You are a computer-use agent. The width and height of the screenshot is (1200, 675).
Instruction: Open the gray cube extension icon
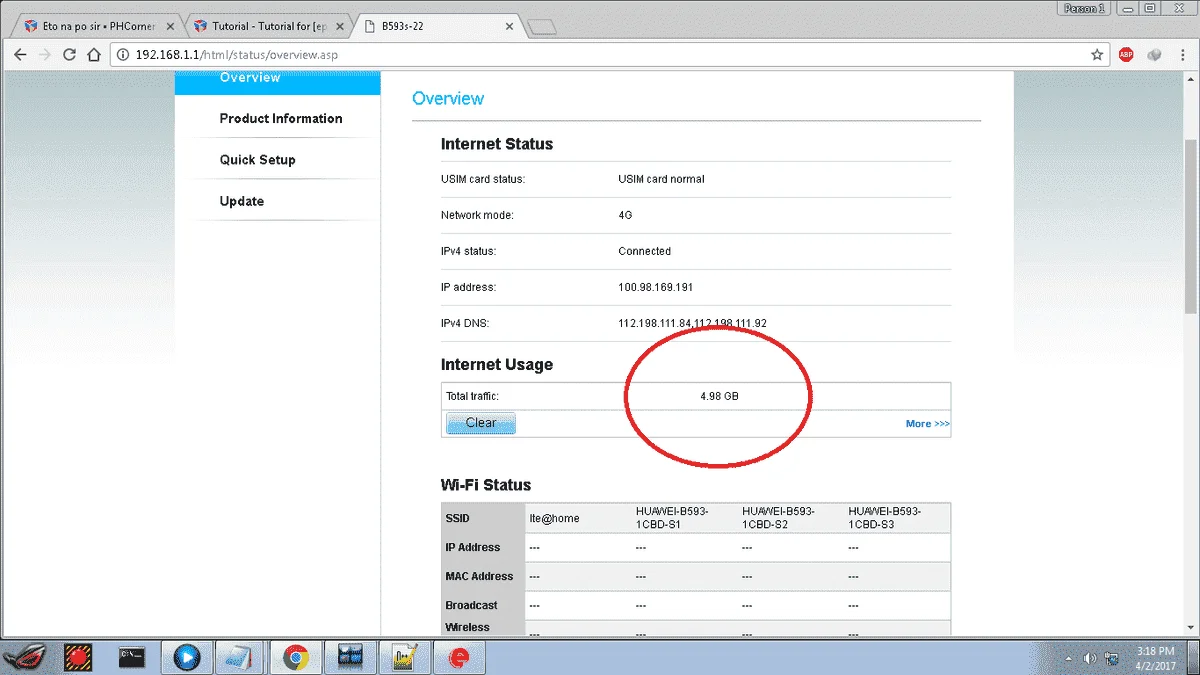coord(1154,55)
